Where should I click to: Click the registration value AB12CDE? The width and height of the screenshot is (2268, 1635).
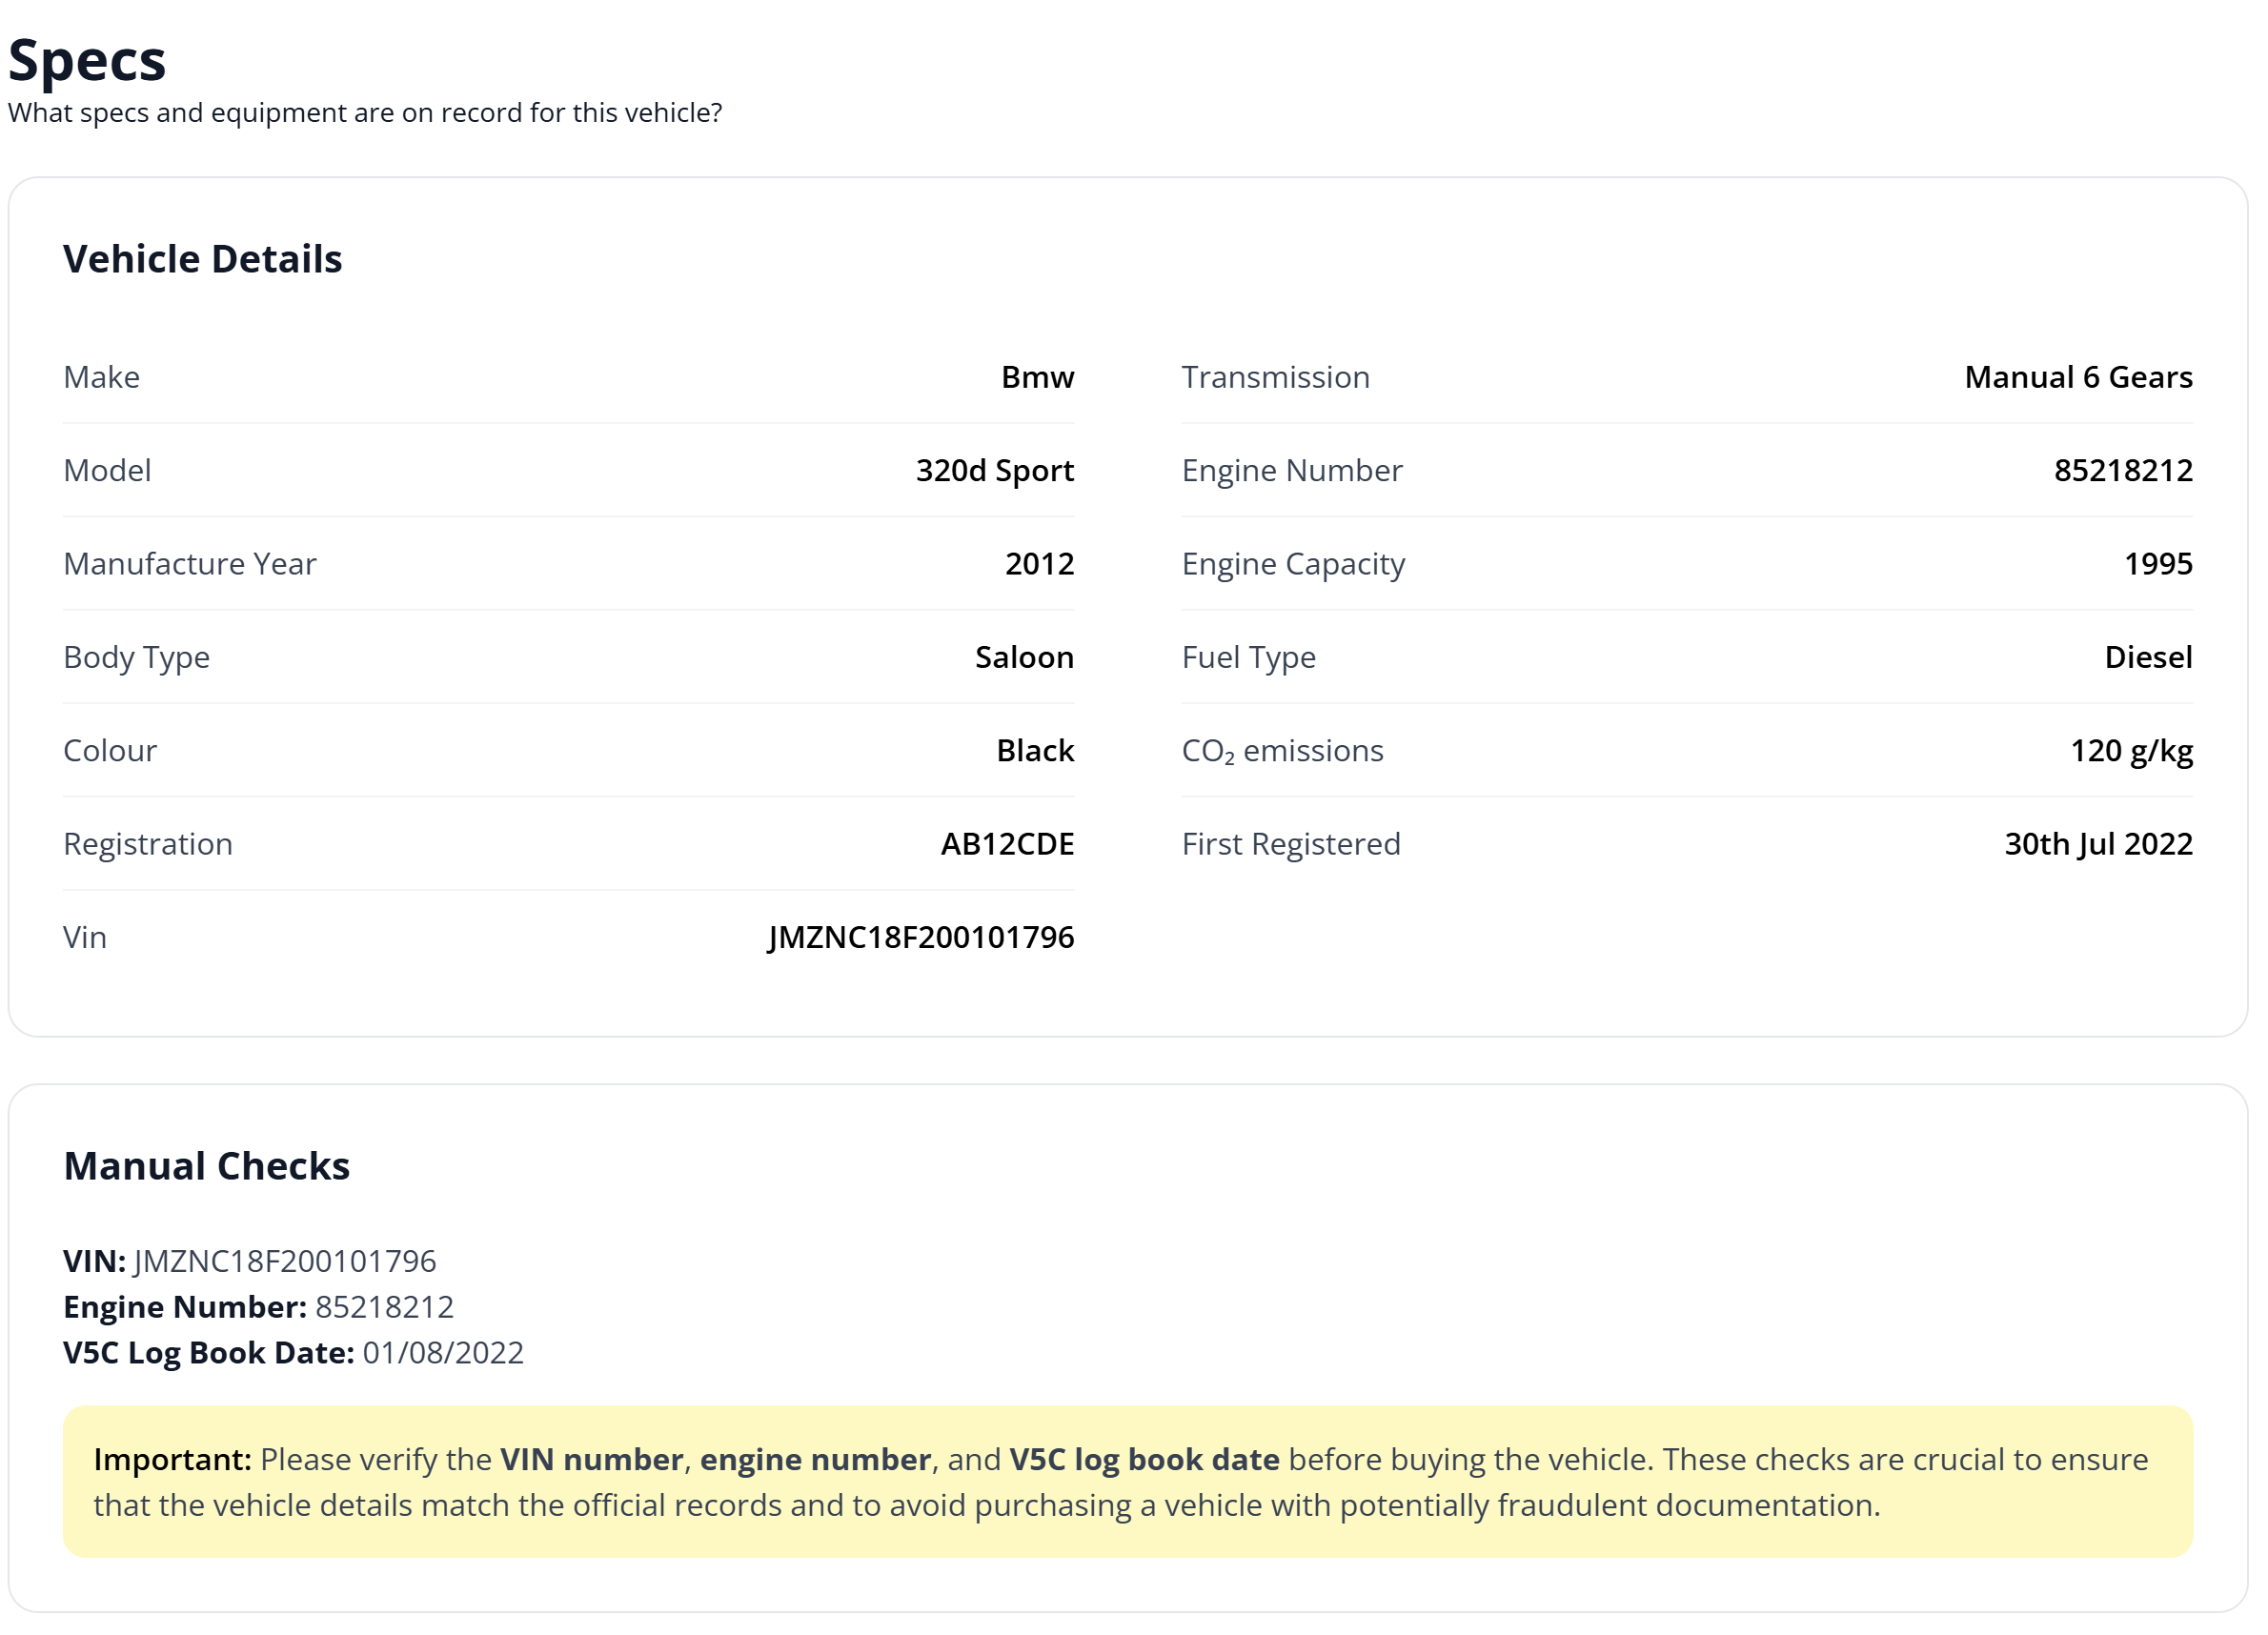[1007, 844]
